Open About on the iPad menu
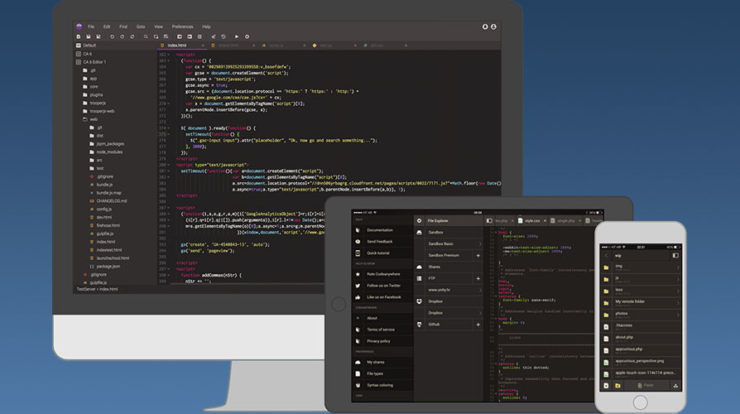This screenshot has height=414, width=740. 372,318
